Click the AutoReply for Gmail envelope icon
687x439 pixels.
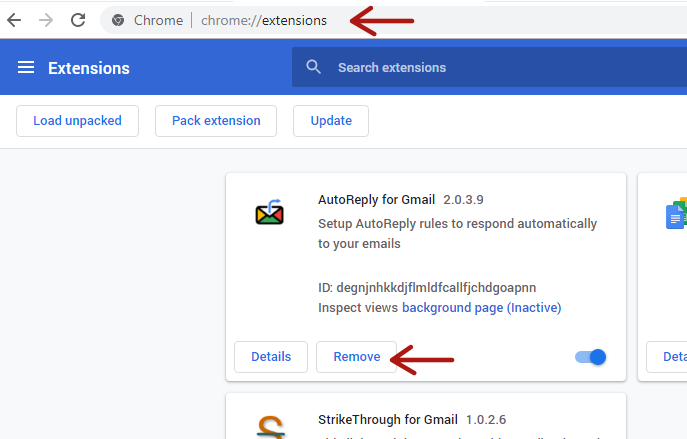pos(269,212)
